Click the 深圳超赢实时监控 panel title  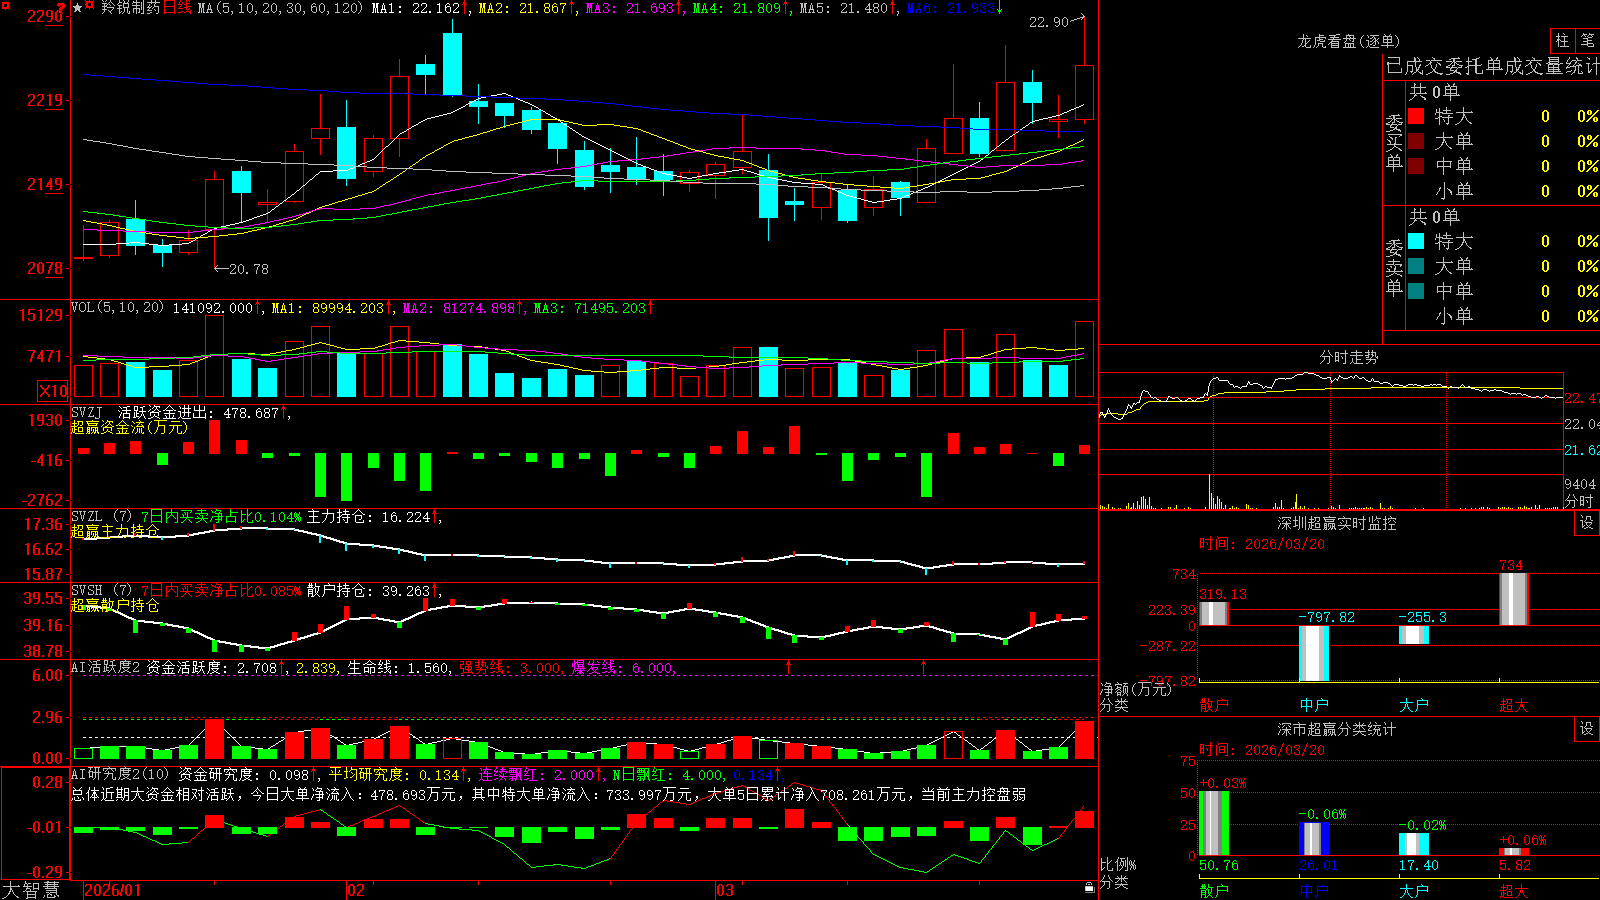coord(1336,523)
